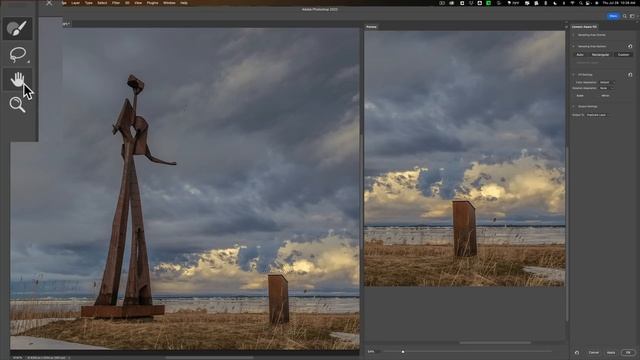Select the Zoom tool

point(17,104)
